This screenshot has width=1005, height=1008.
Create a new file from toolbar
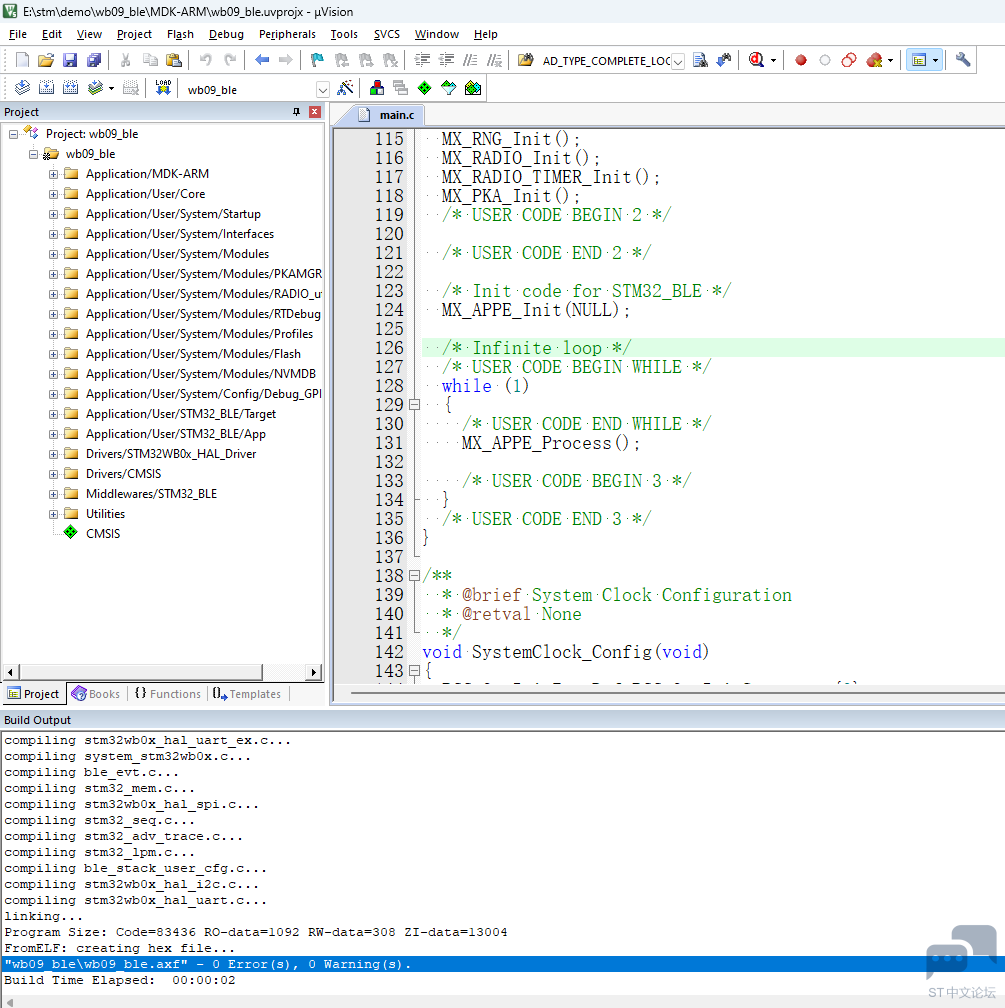pyautogui.click(x=22, y=60)
